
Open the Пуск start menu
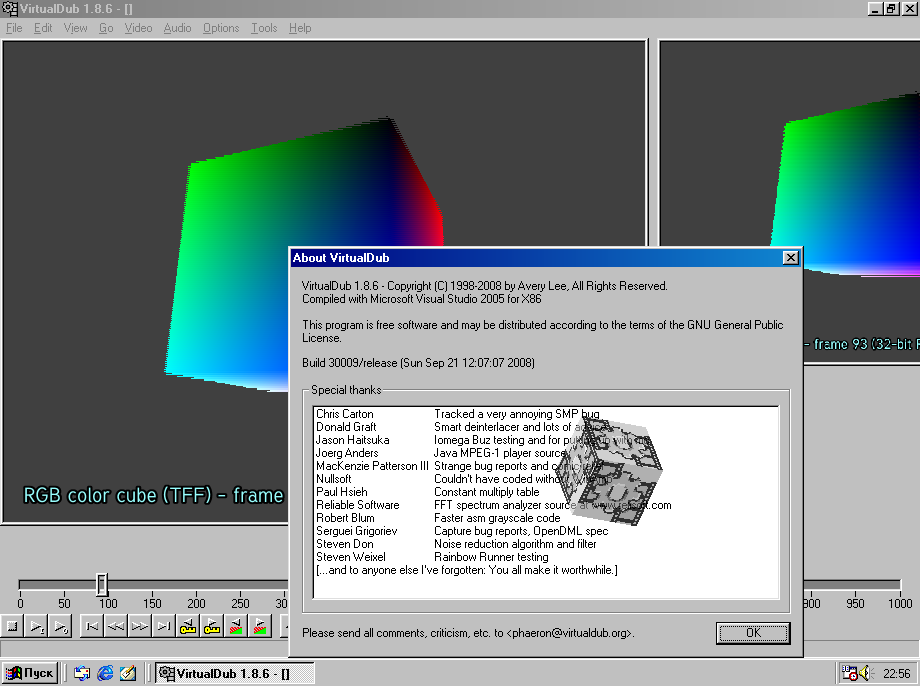click(x=30, y=673)
